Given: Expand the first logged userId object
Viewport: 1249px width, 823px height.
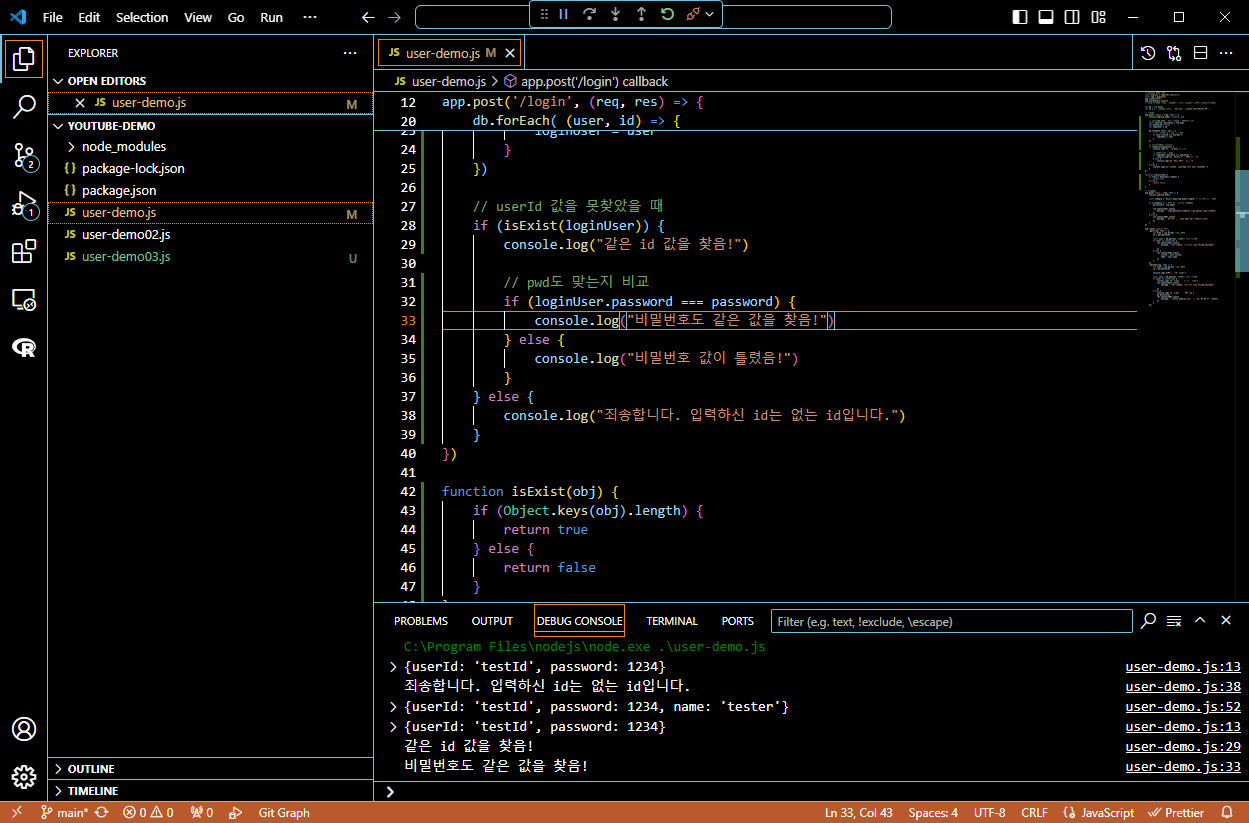Looking at the screenshot, I should (393, 667).
